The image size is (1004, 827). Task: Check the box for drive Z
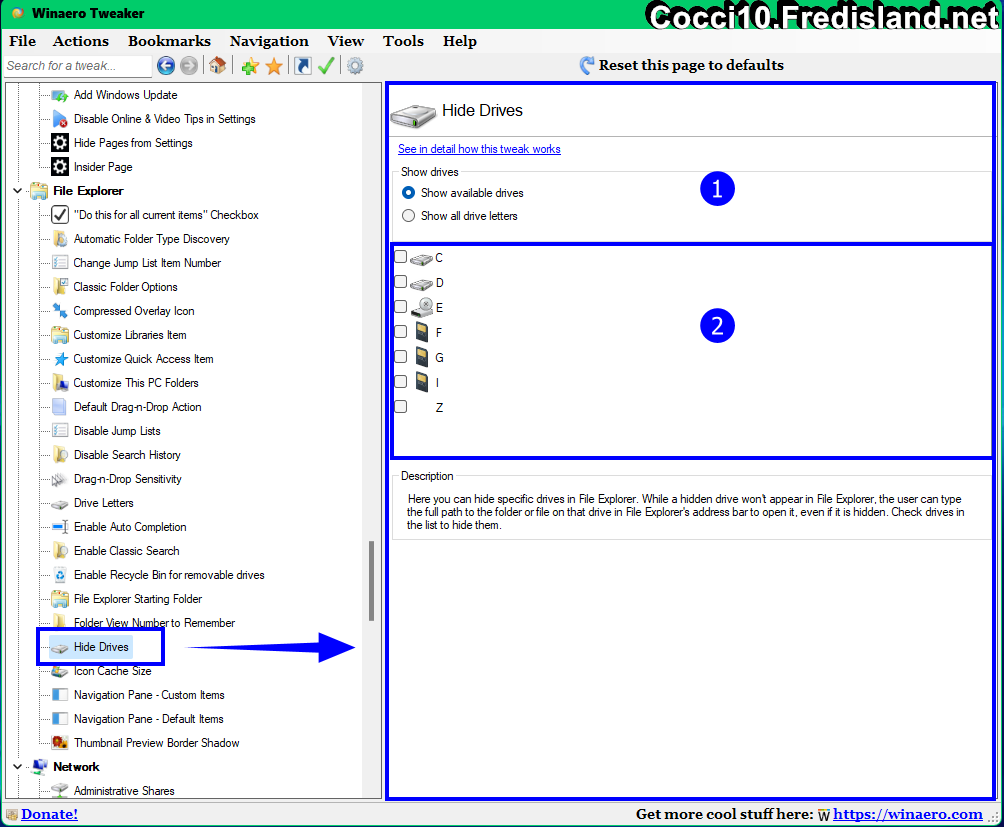coord(401,406)
